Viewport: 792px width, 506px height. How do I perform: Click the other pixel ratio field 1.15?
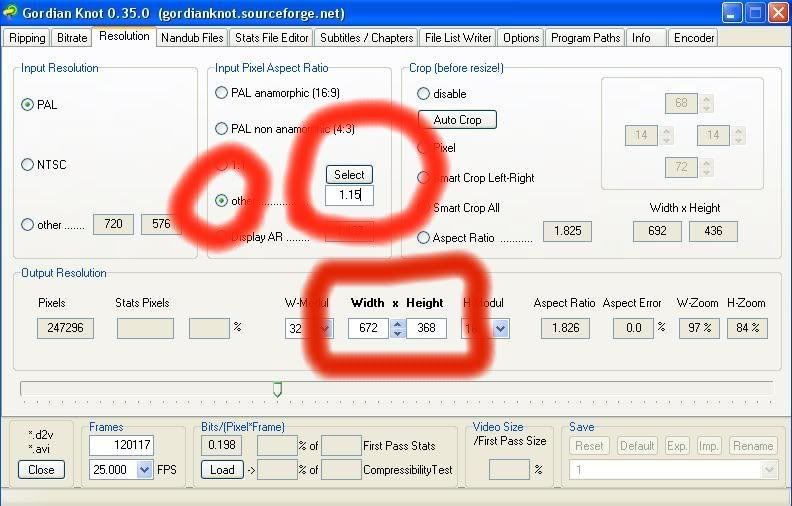pos(349,195)
